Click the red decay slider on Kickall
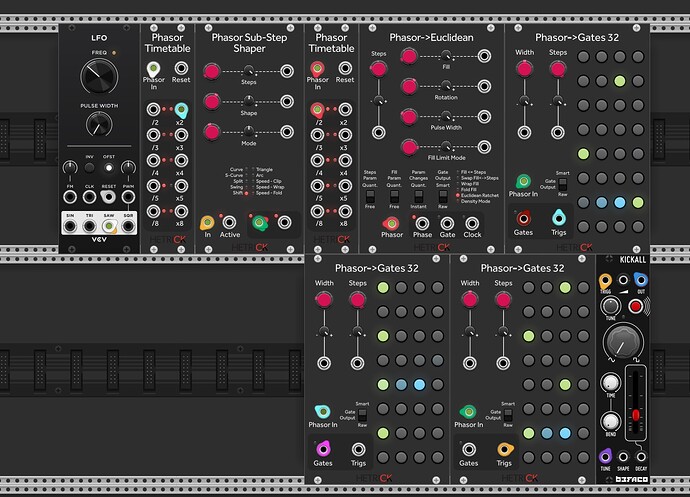This screenshot has height=497, width=690. click(636, 416)
